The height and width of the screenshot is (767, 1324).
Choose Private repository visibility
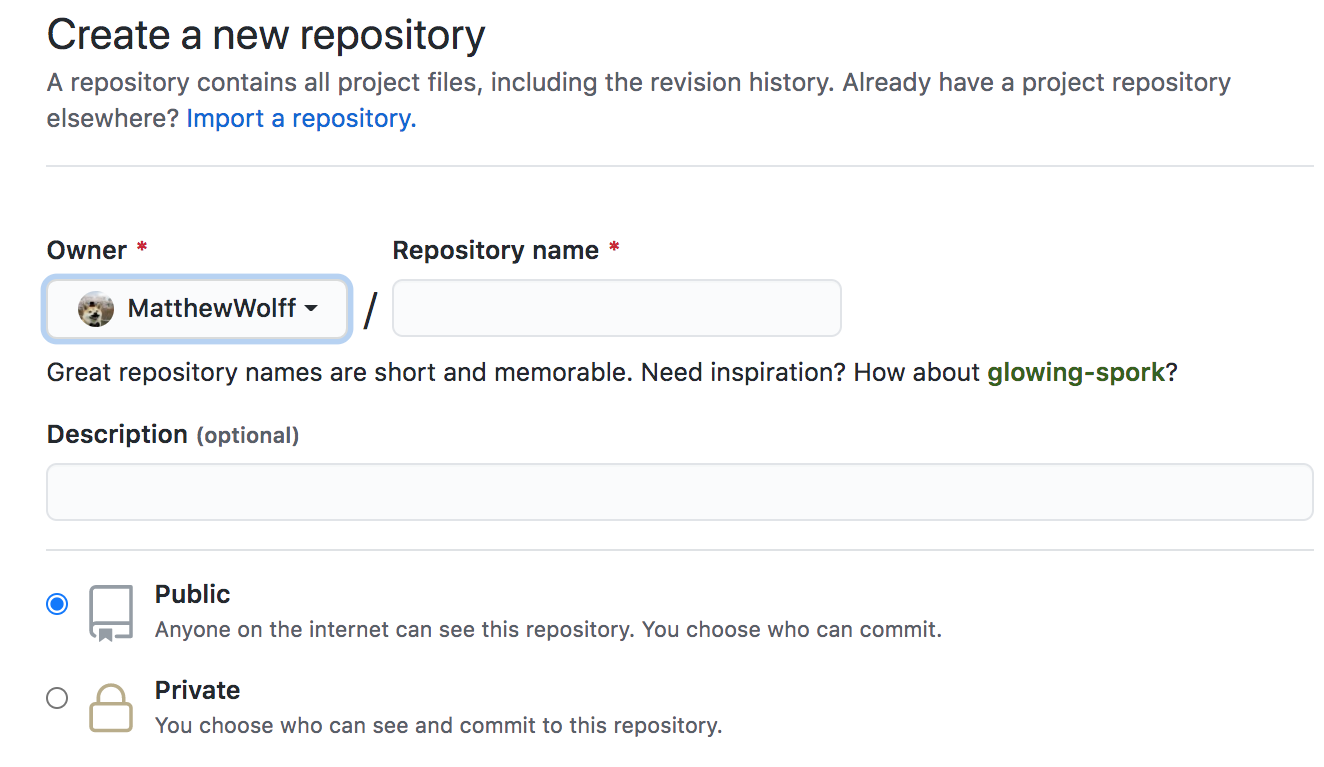tap(57, 697)
